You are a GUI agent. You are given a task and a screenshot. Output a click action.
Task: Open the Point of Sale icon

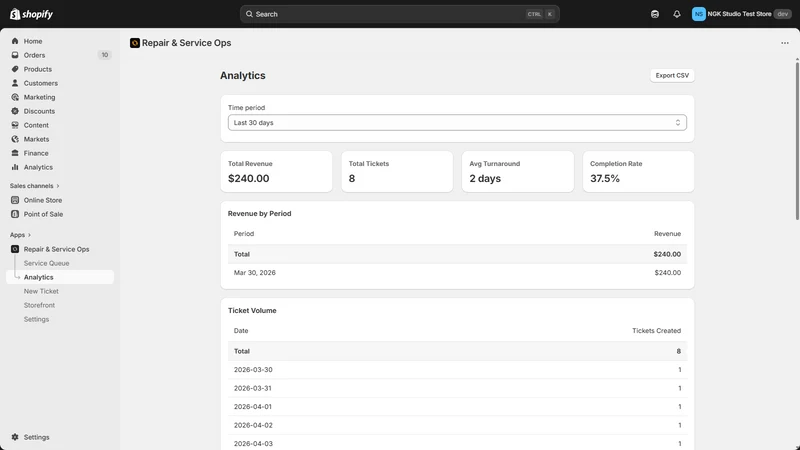point(15,214)
